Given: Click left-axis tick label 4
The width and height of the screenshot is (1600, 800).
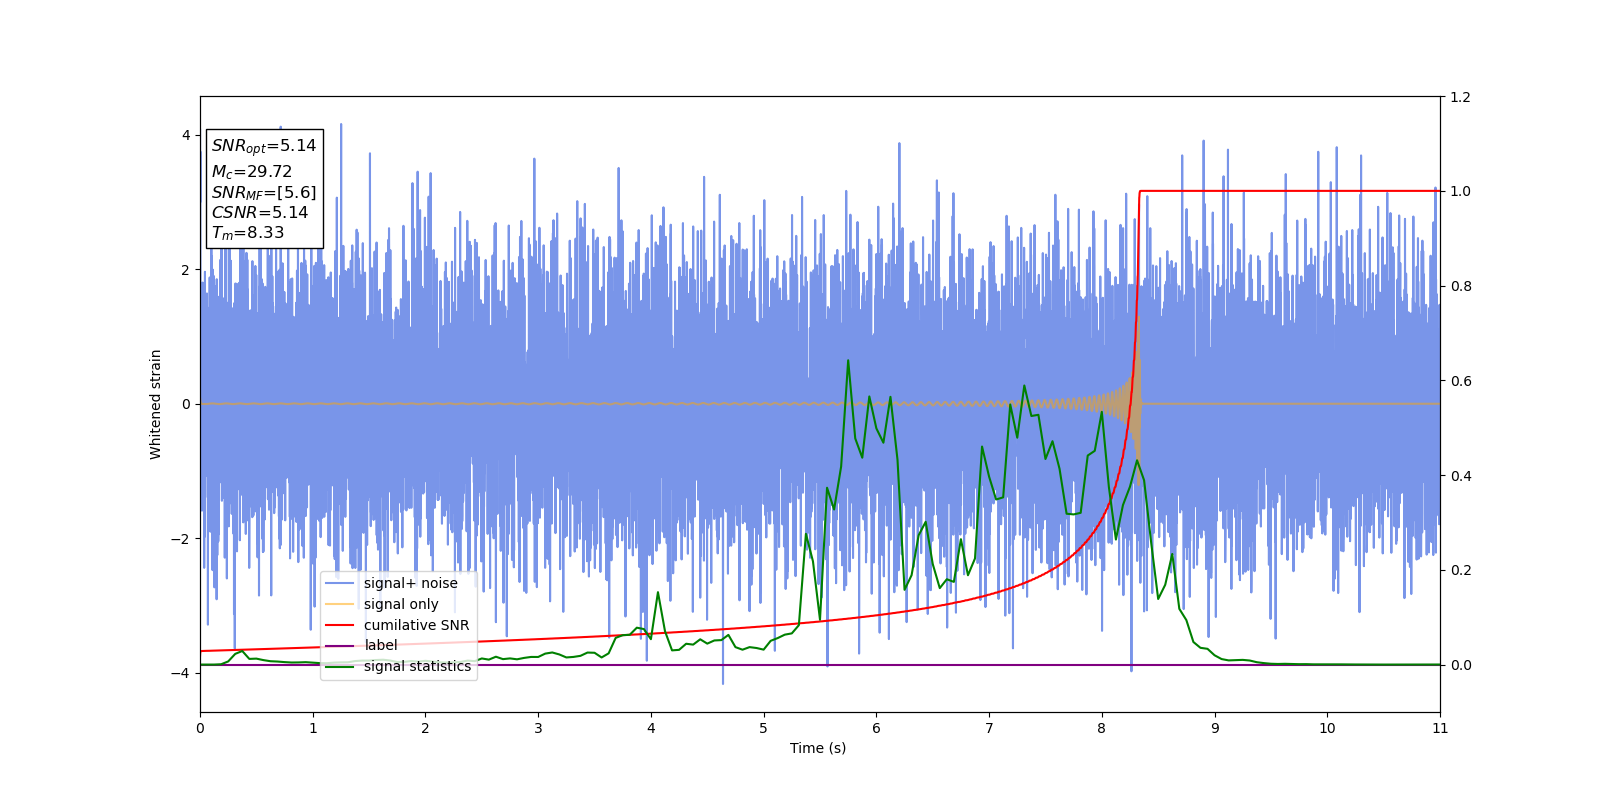Looking at the screenshot, I should click(186, 135).
